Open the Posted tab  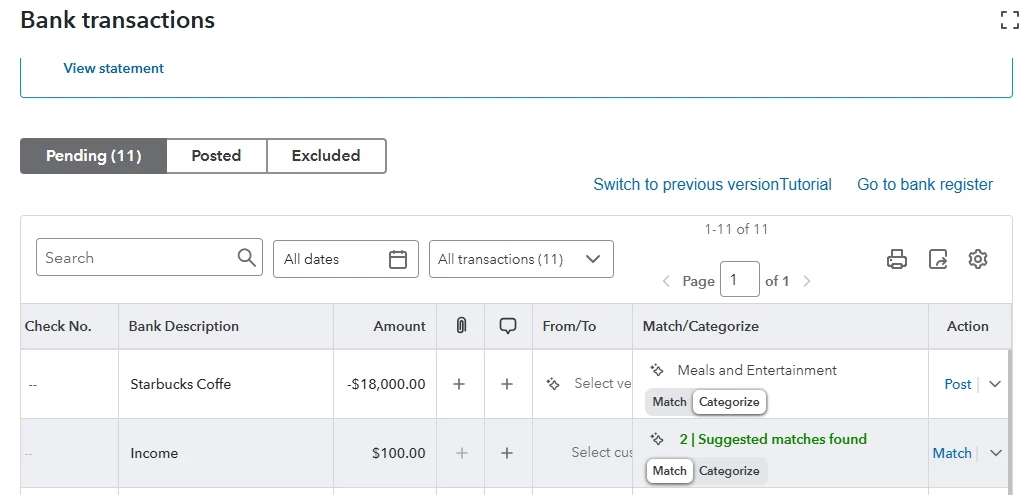point(216,156)
